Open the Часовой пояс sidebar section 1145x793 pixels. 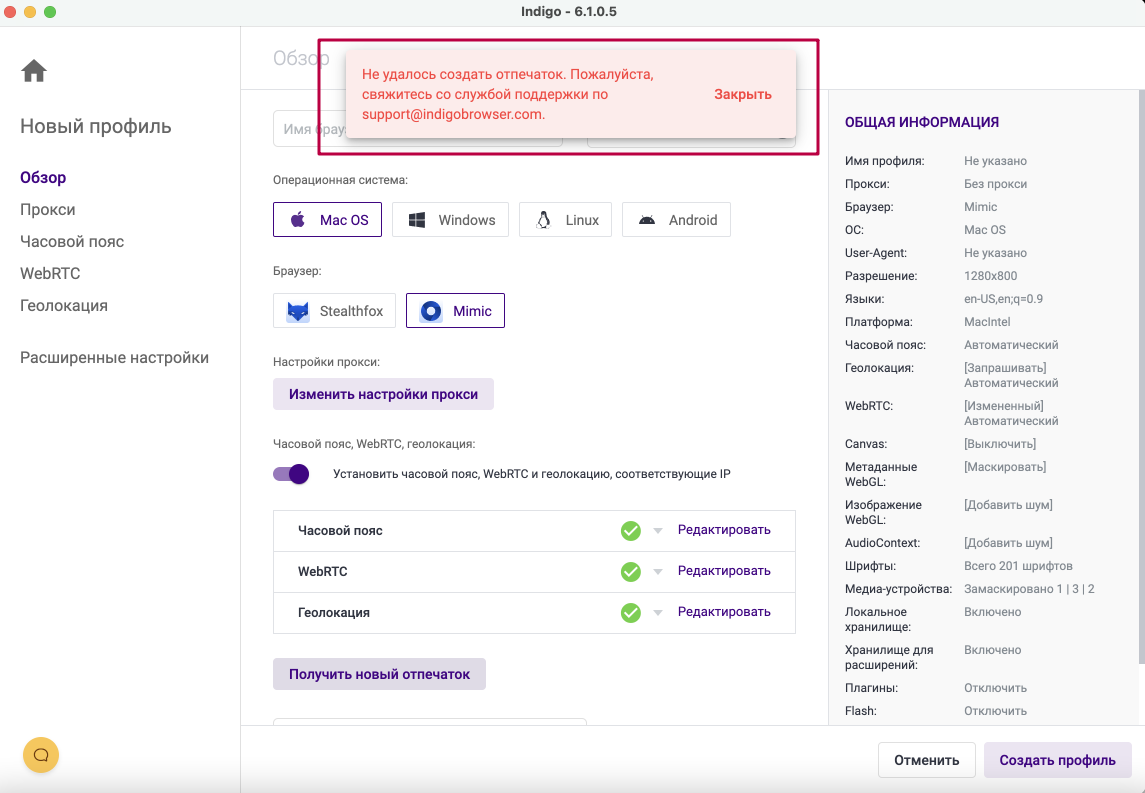[72, 242]
